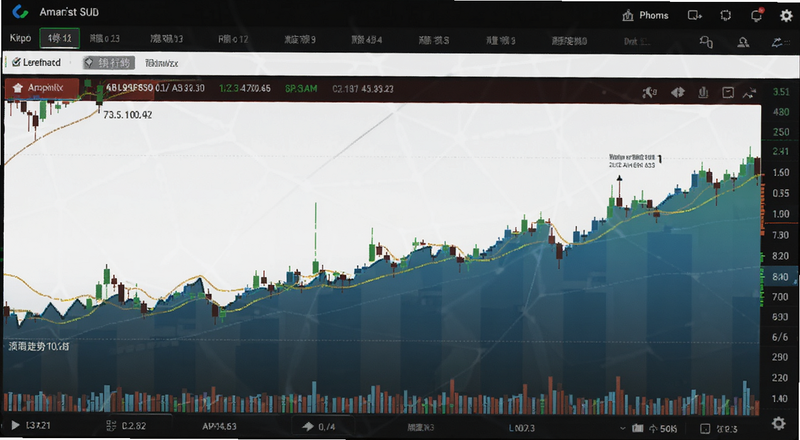Click the sync arrows icon in tab row

[x=779, y=41]
